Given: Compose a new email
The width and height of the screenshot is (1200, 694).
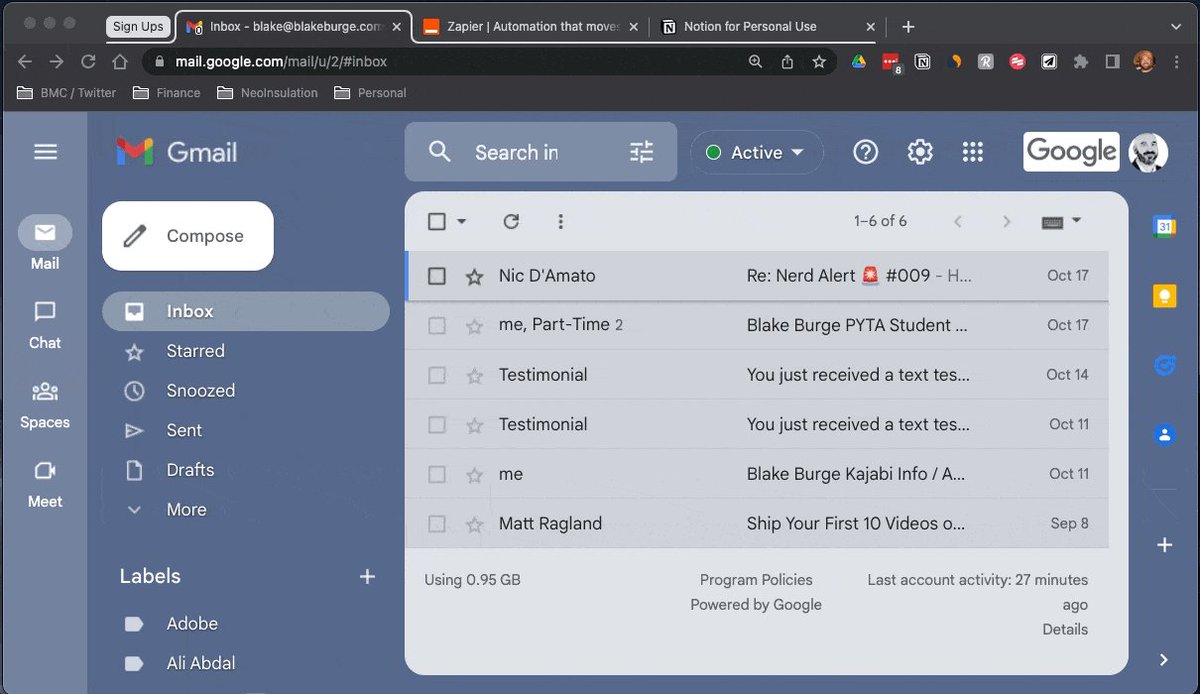Looking at the screenshot, I should (x=188, y=236).
